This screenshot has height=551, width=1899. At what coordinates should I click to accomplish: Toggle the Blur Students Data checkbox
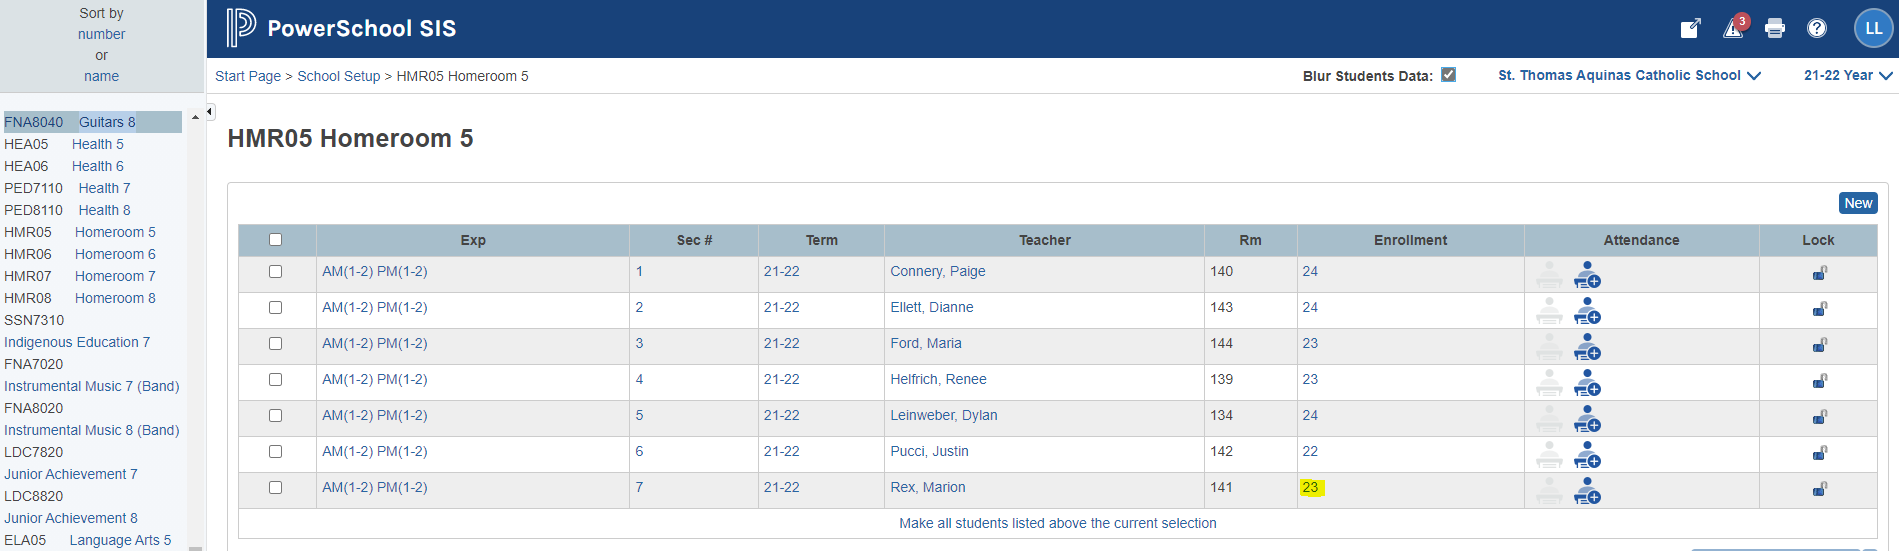pos(1448,74)
